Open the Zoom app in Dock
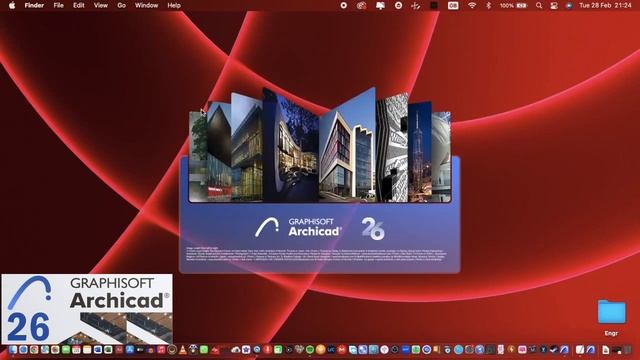This screenshot has height=360, width=640. [406, 350]
